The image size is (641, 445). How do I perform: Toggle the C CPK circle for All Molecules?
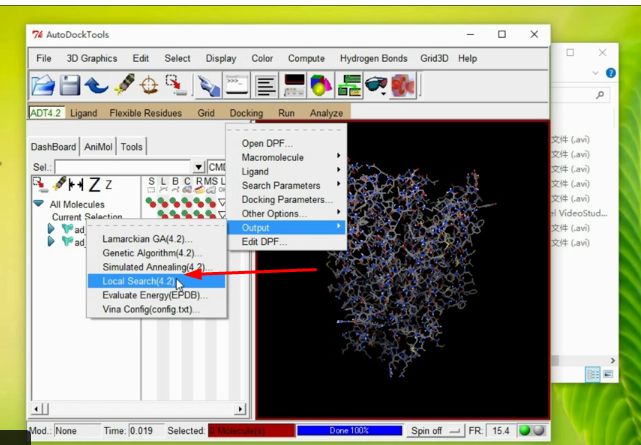click(x=185, y=201)
